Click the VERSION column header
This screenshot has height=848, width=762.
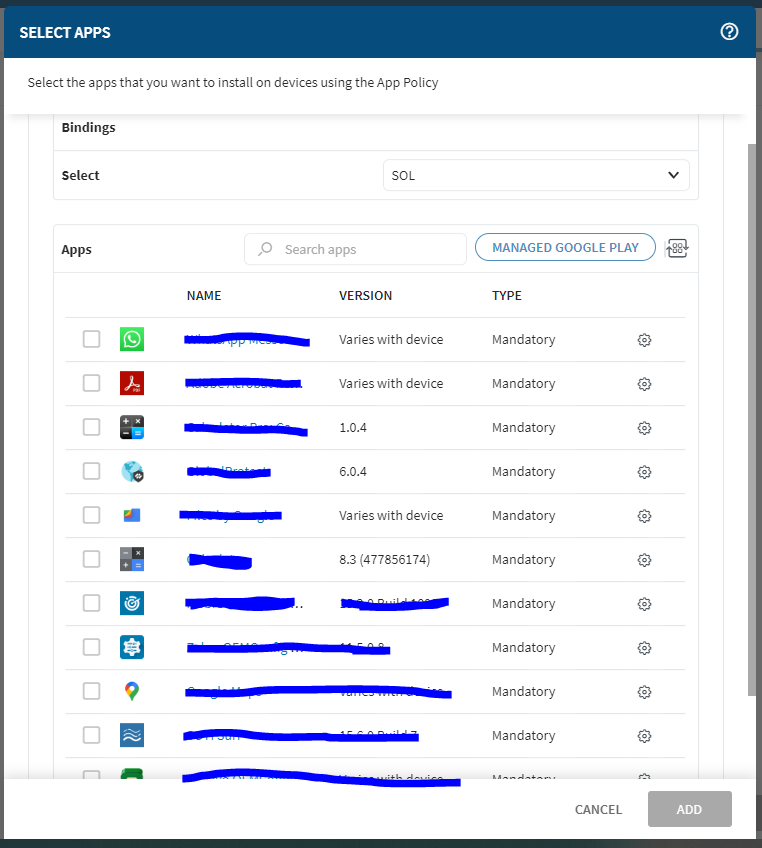(365, 296)
